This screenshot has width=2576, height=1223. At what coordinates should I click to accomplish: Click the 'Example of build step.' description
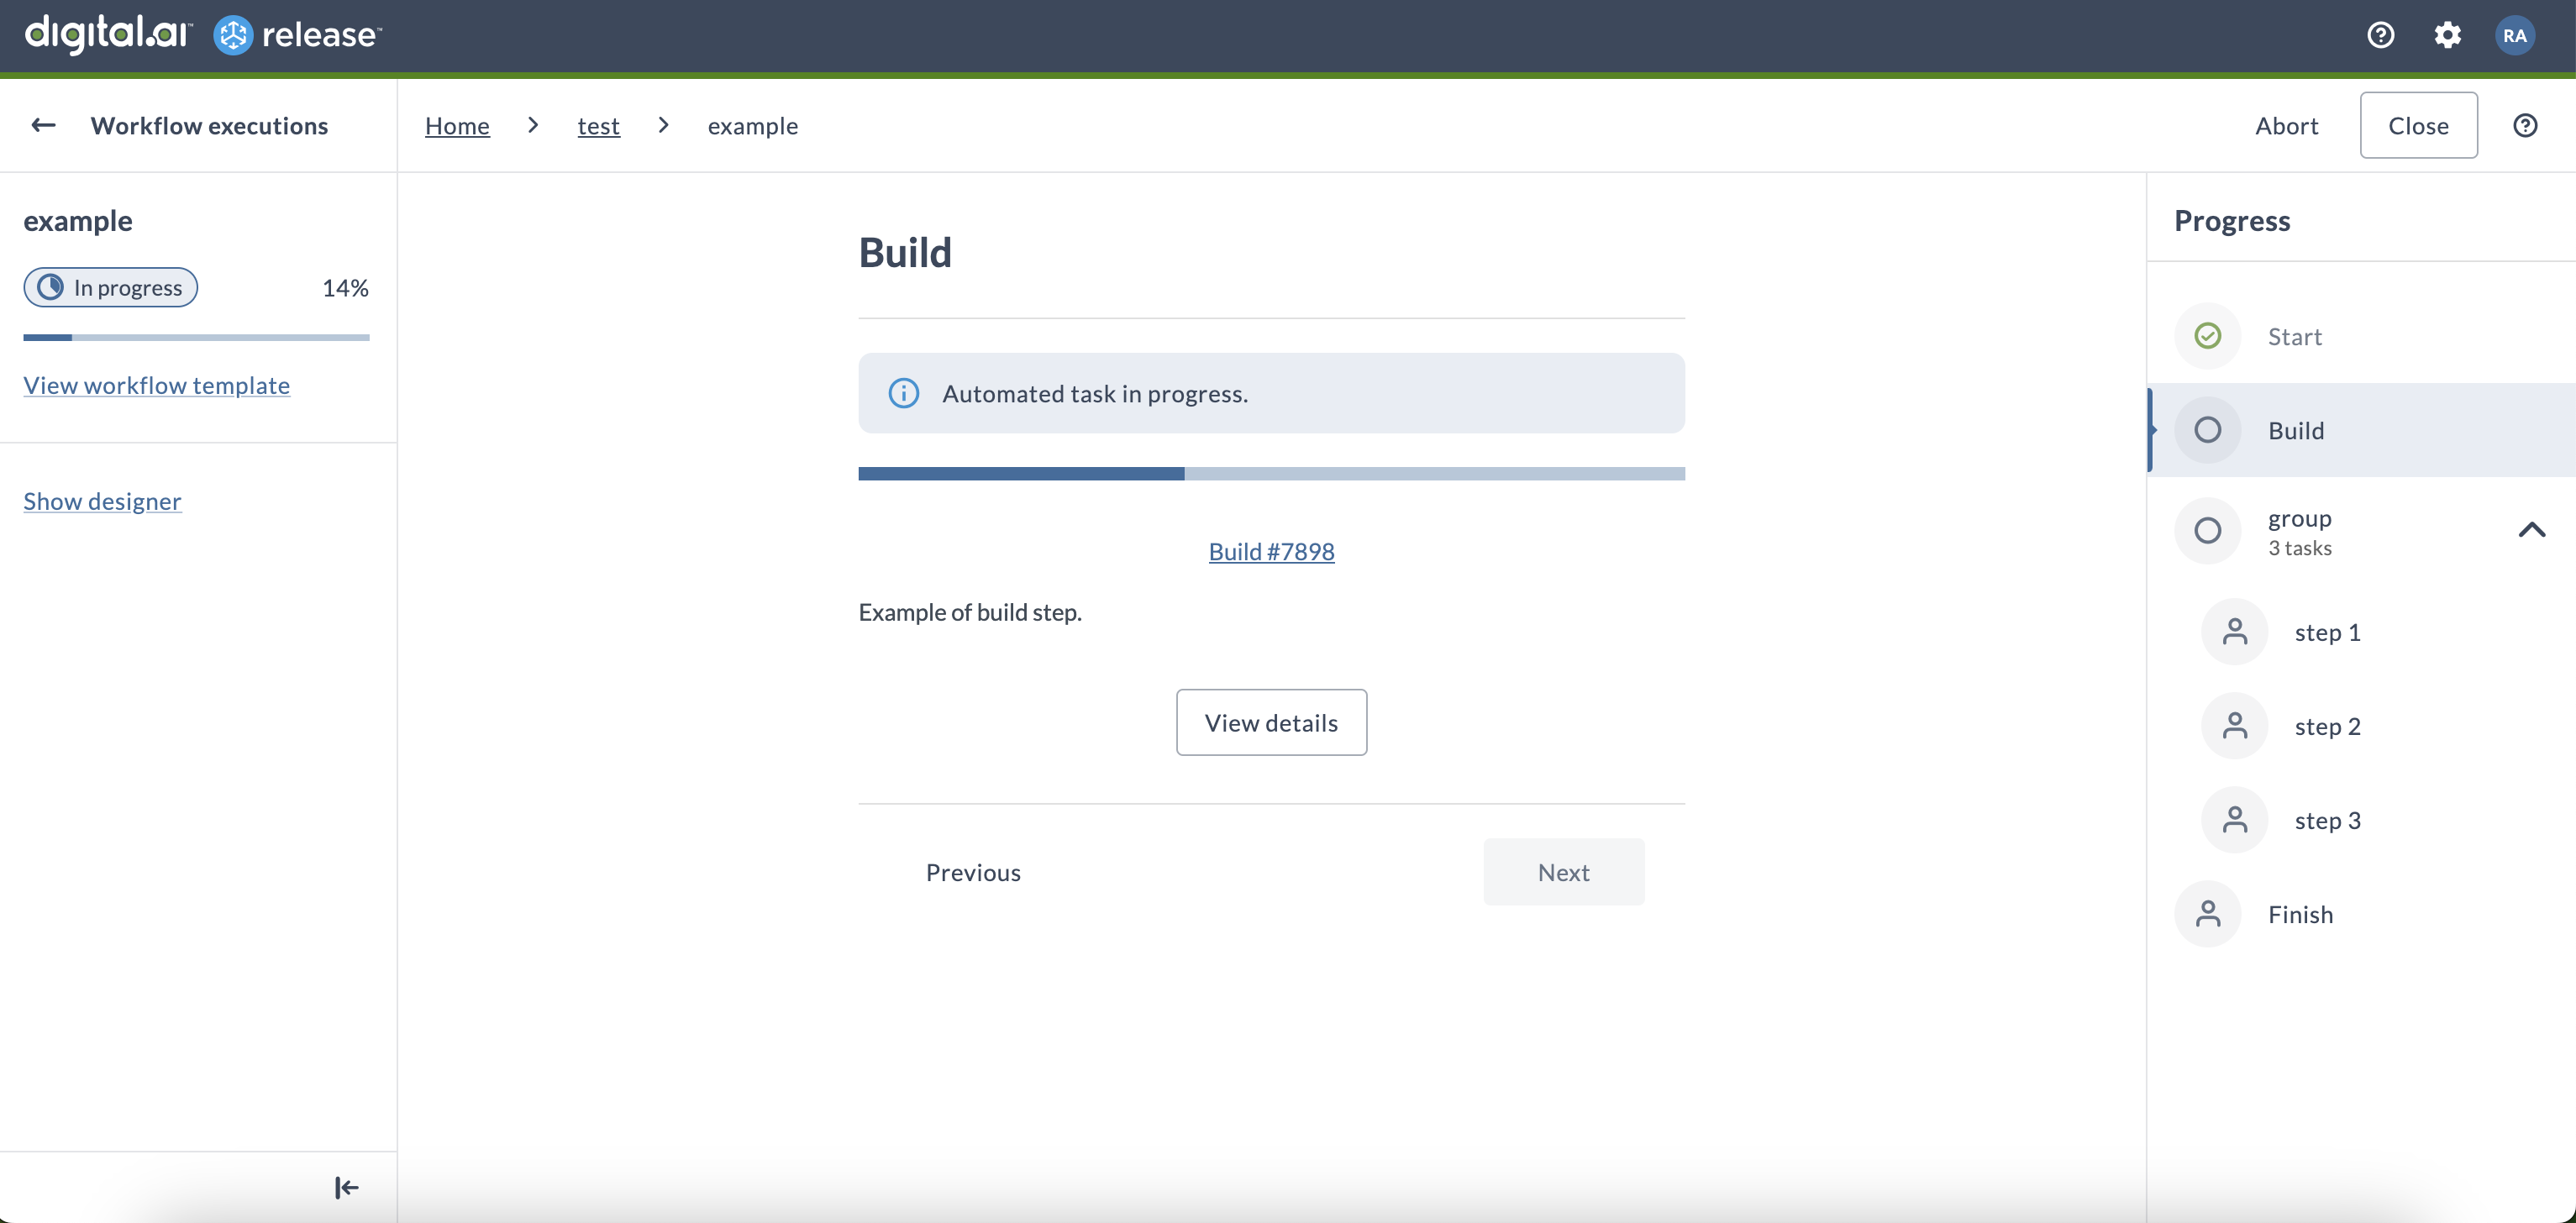click(970, 612)
